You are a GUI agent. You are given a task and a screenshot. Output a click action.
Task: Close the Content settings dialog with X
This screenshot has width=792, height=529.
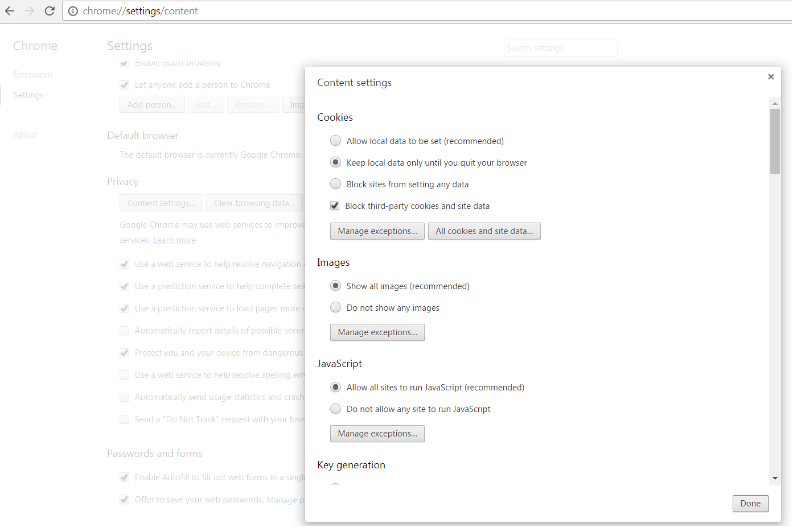tap(771, 76)
